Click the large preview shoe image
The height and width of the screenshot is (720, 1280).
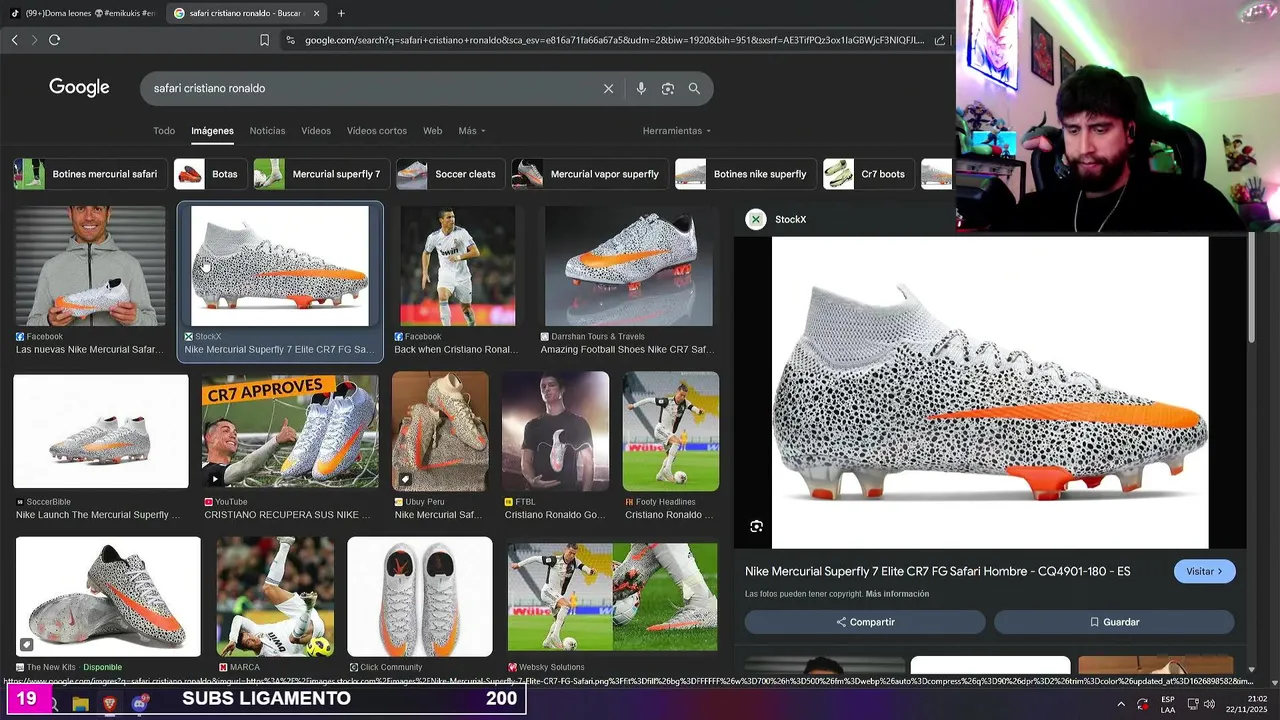click(x=990, y=393)
